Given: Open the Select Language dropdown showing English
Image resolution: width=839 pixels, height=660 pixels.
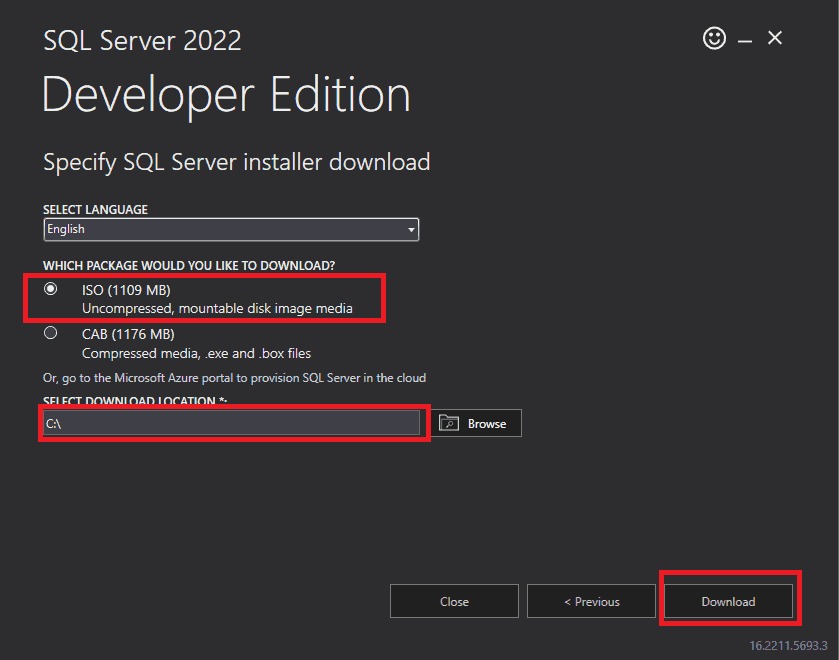Looking at the screenshot, I should [230, 229].
